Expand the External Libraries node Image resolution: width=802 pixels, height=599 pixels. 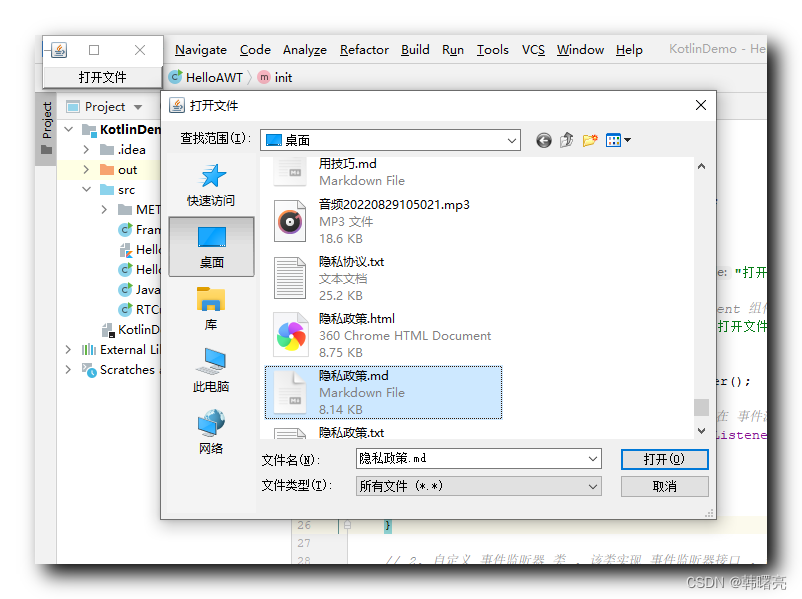point(67,349)
